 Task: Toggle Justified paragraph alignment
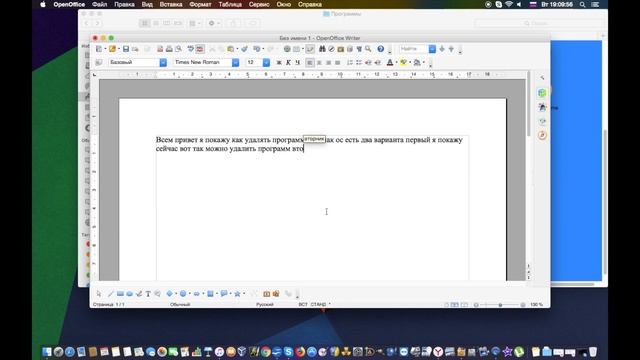point(338,62)
